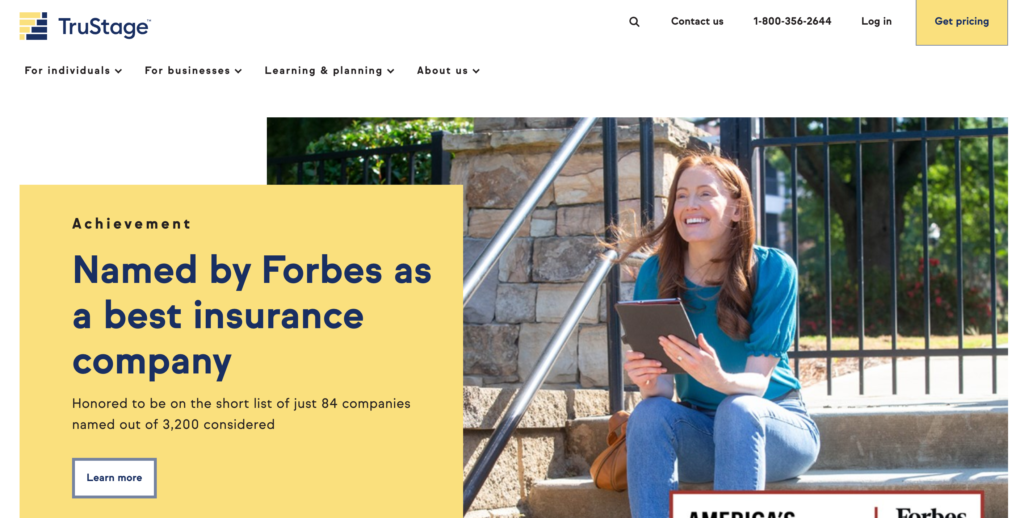Open the Contact us link
Screen dimensions: 1024x518
tap(697, 22)
